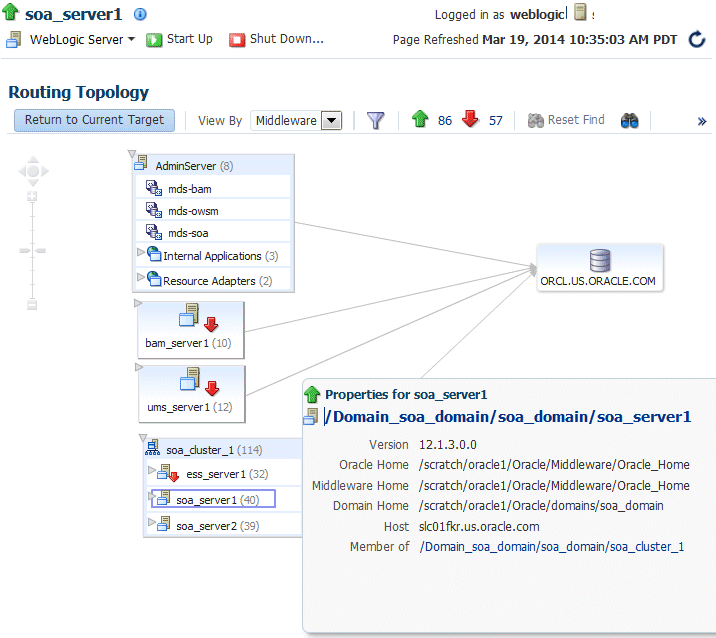The height and width of the screenshot is (638, 716).
Task: Click the green up status arrow by page title
Action: tap(11, 12)
